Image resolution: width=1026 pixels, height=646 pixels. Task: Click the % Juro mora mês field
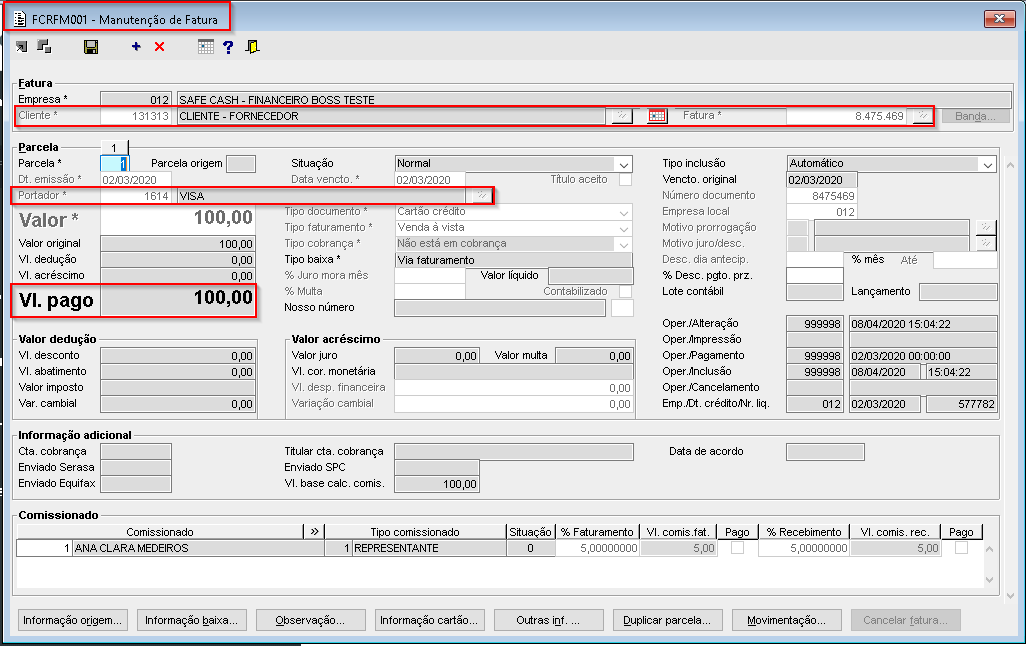(429, 276)
